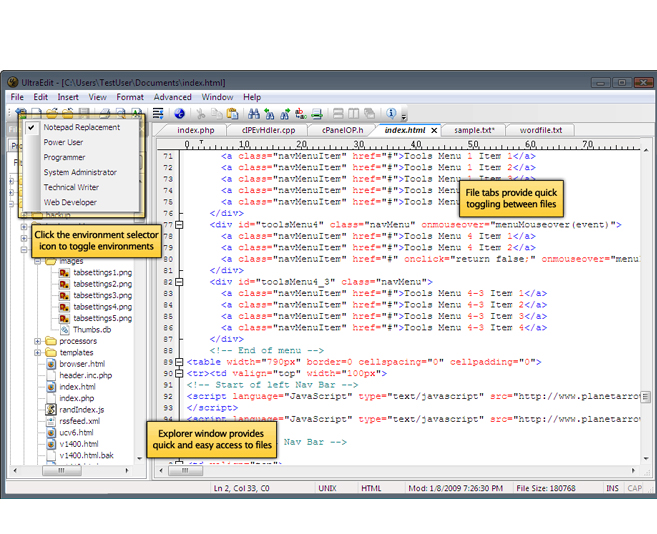
Task: Click the editor vertical scroll down arrow
Action: pos(646,459)
